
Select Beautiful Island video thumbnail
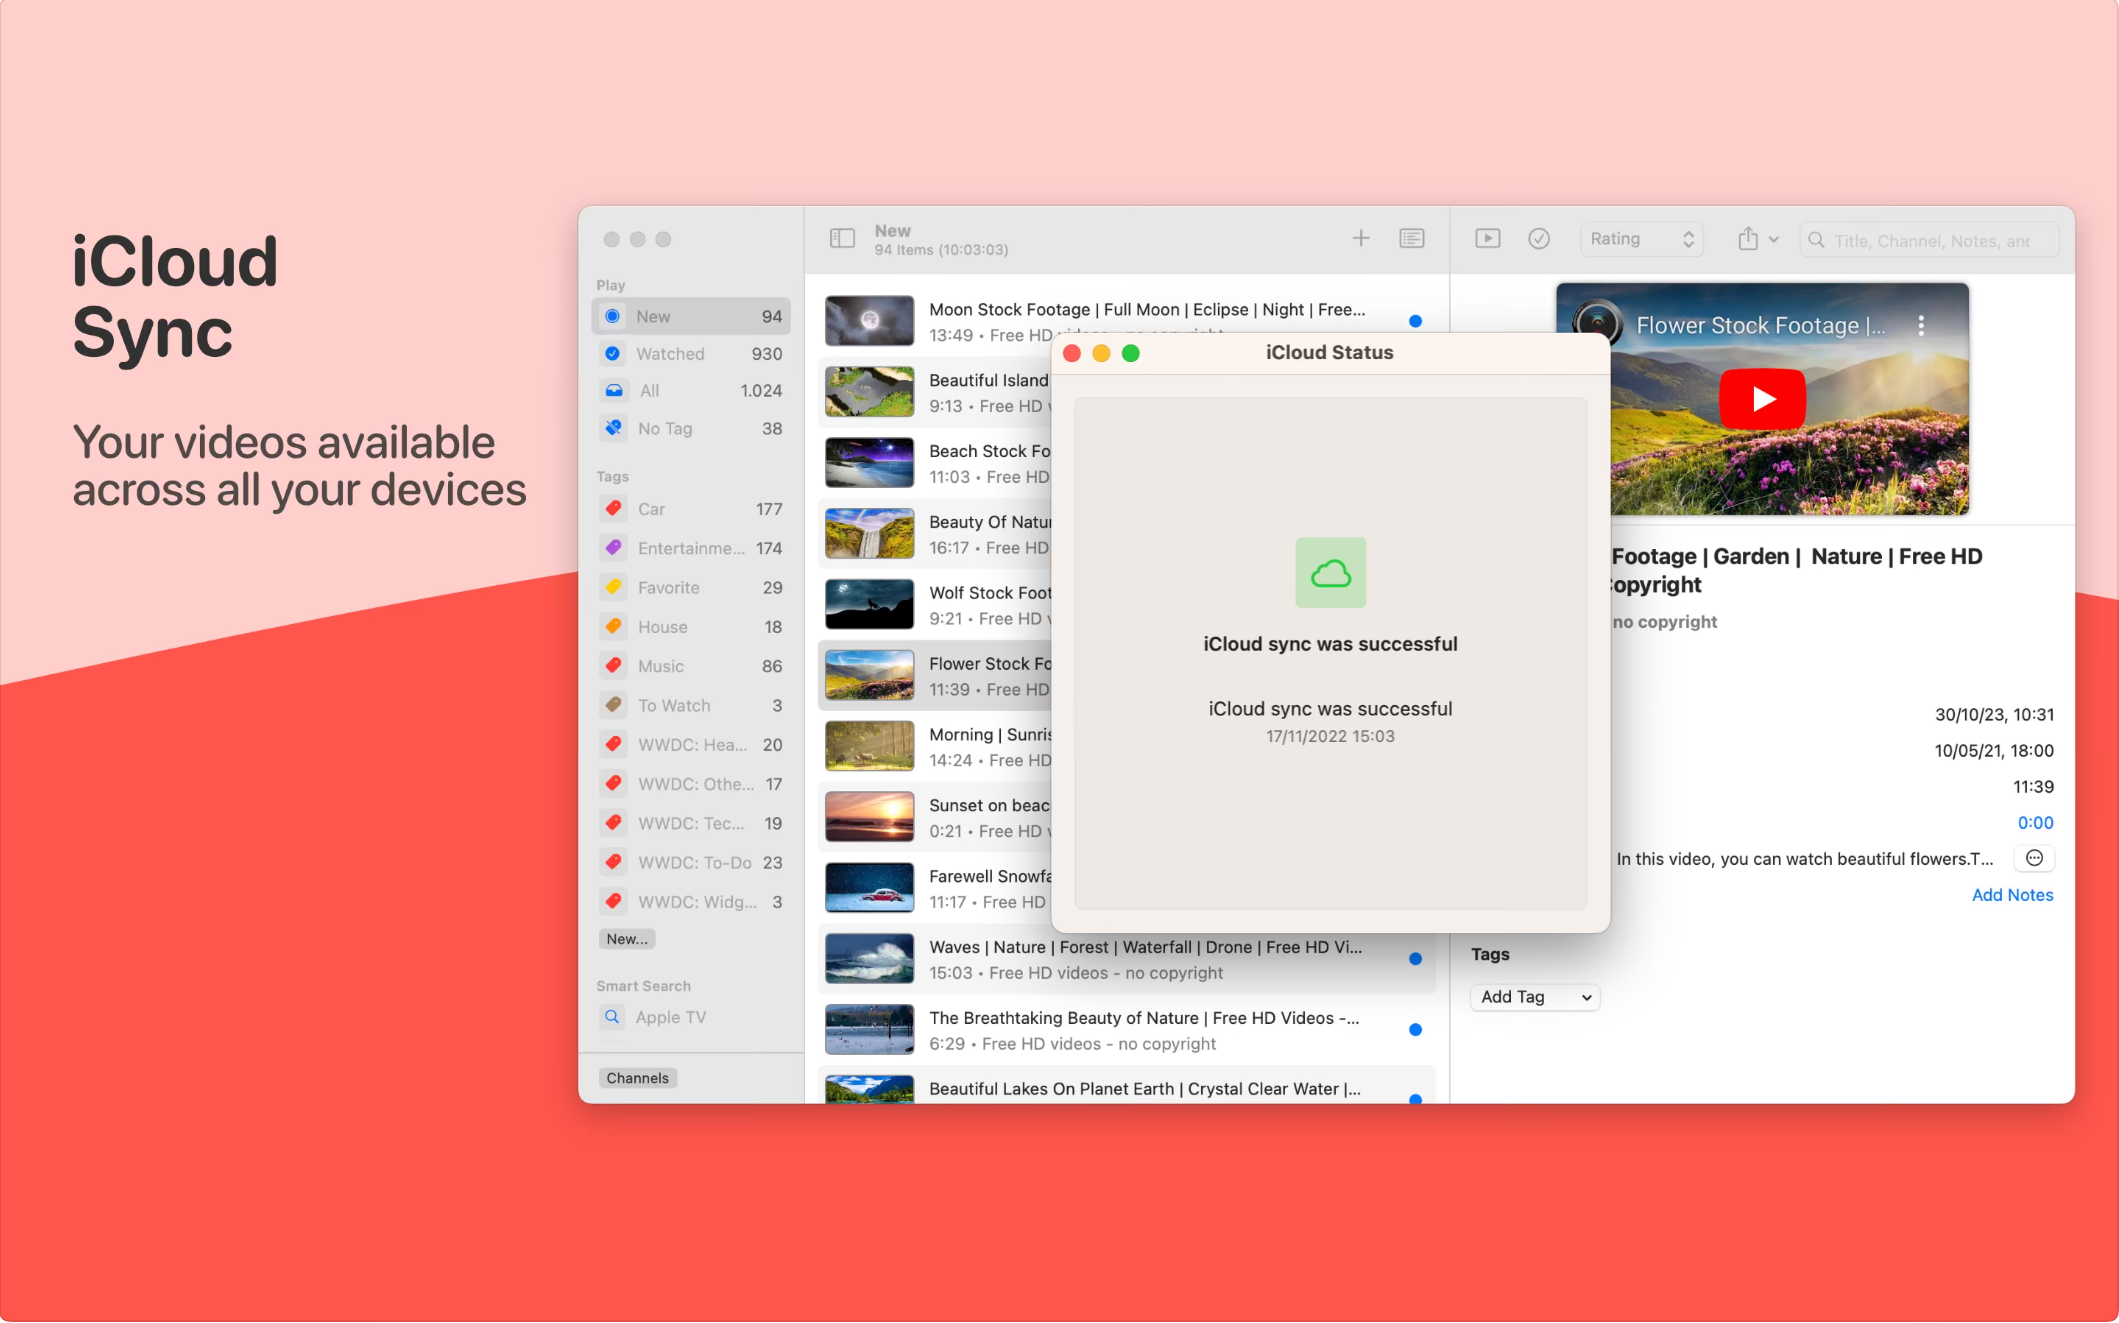click(x=870, y=391)
